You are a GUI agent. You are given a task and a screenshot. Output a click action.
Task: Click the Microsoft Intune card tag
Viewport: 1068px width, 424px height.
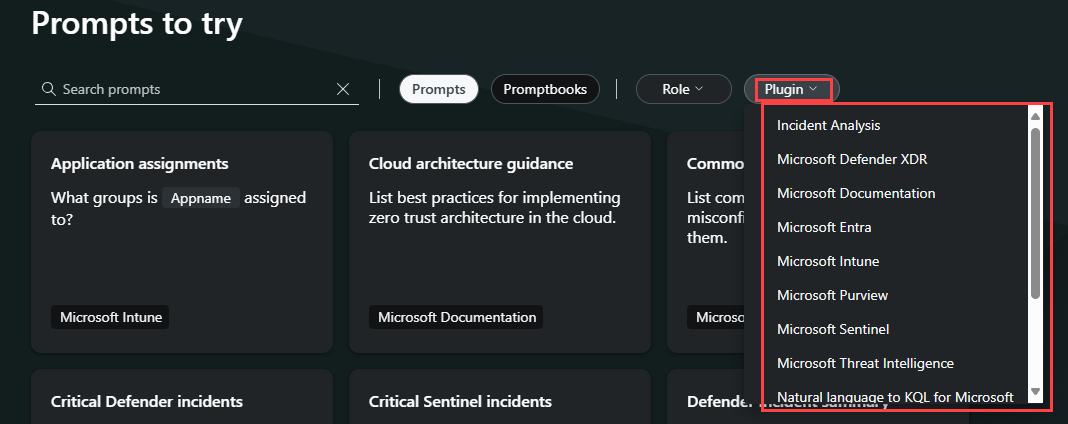(x=110, y=317)
